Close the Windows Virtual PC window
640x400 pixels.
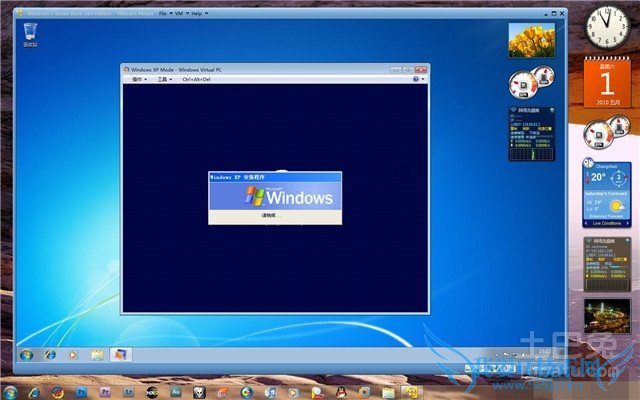pos(421,70)
